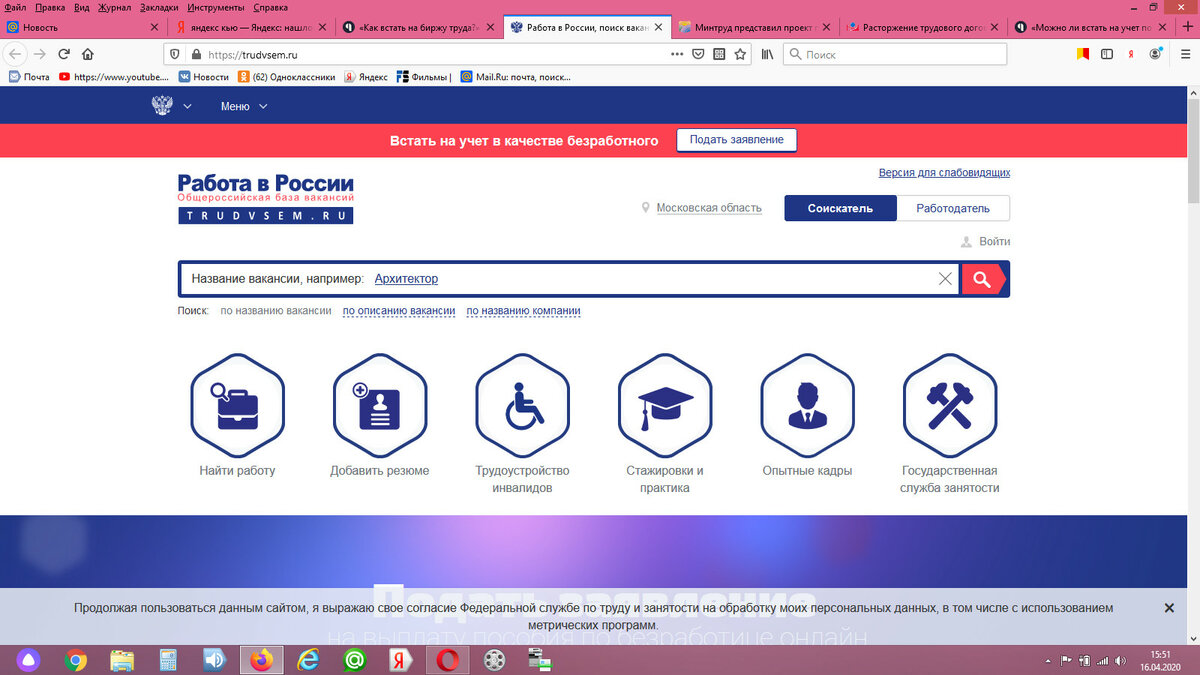The width and height of the screenshot is (1200, 675).
Task: Close the personal data consent notice
Action: tap(1169, 608)
